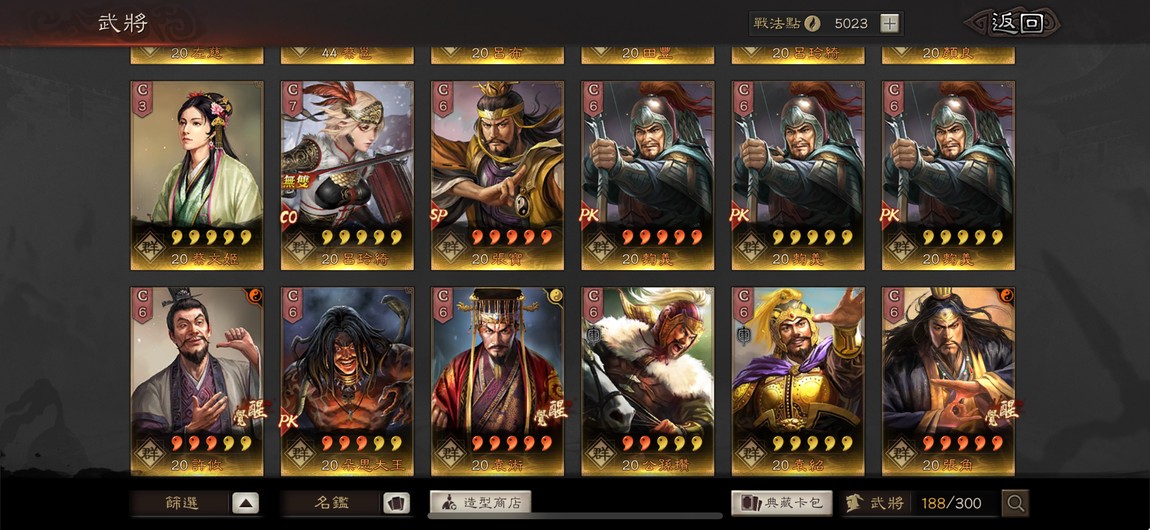Open the 篩選 filter label
Image resolution: width=1150 pixels, height=530 pixels.
click(x=181, y=504)
